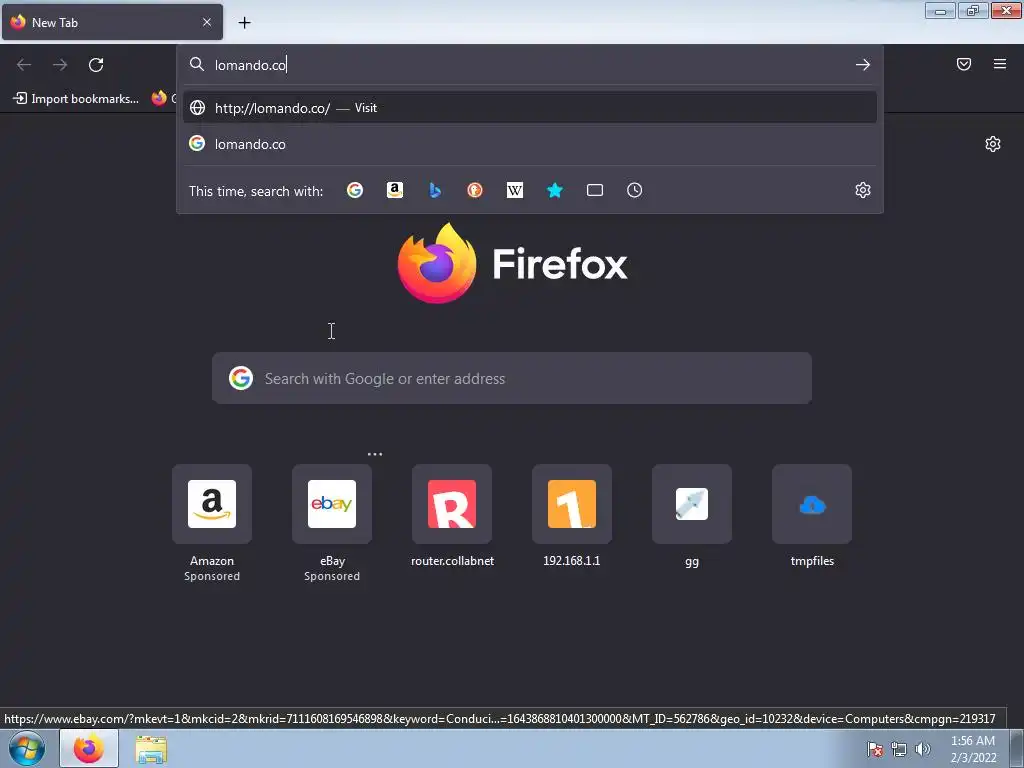1024x768 pixels.
Task: Search this time with Bing
Action: pyautogui.click(x=435, y=190)
